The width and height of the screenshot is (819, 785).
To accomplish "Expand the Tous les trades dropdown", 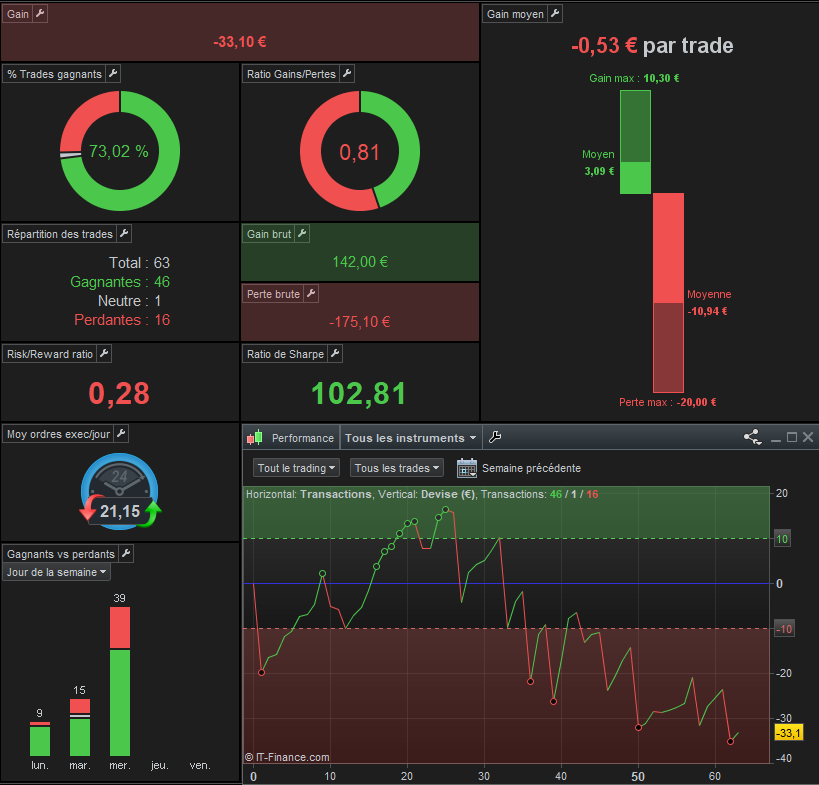I will [396, 468].
